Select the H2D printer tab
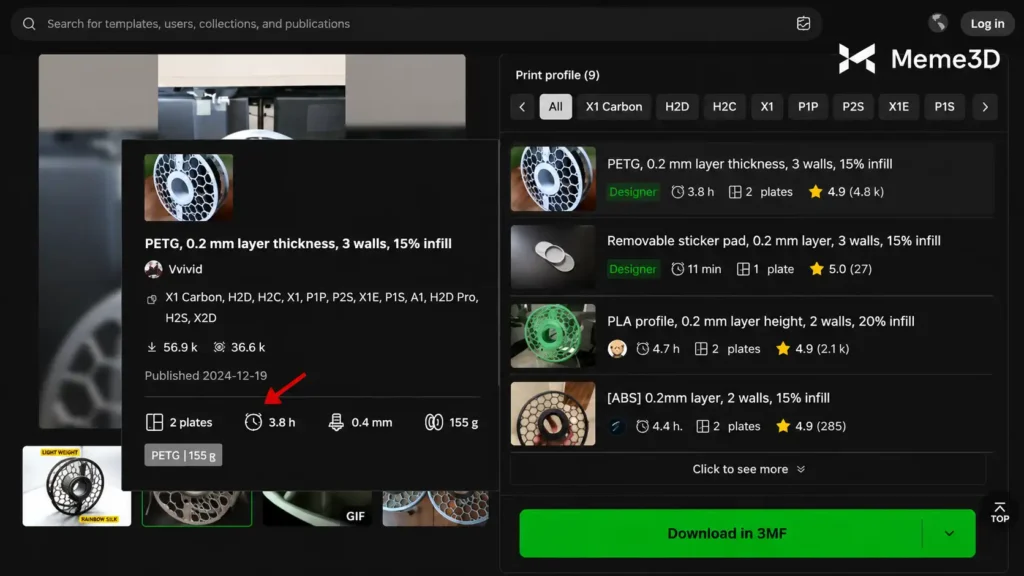 [x=677, y=106]
